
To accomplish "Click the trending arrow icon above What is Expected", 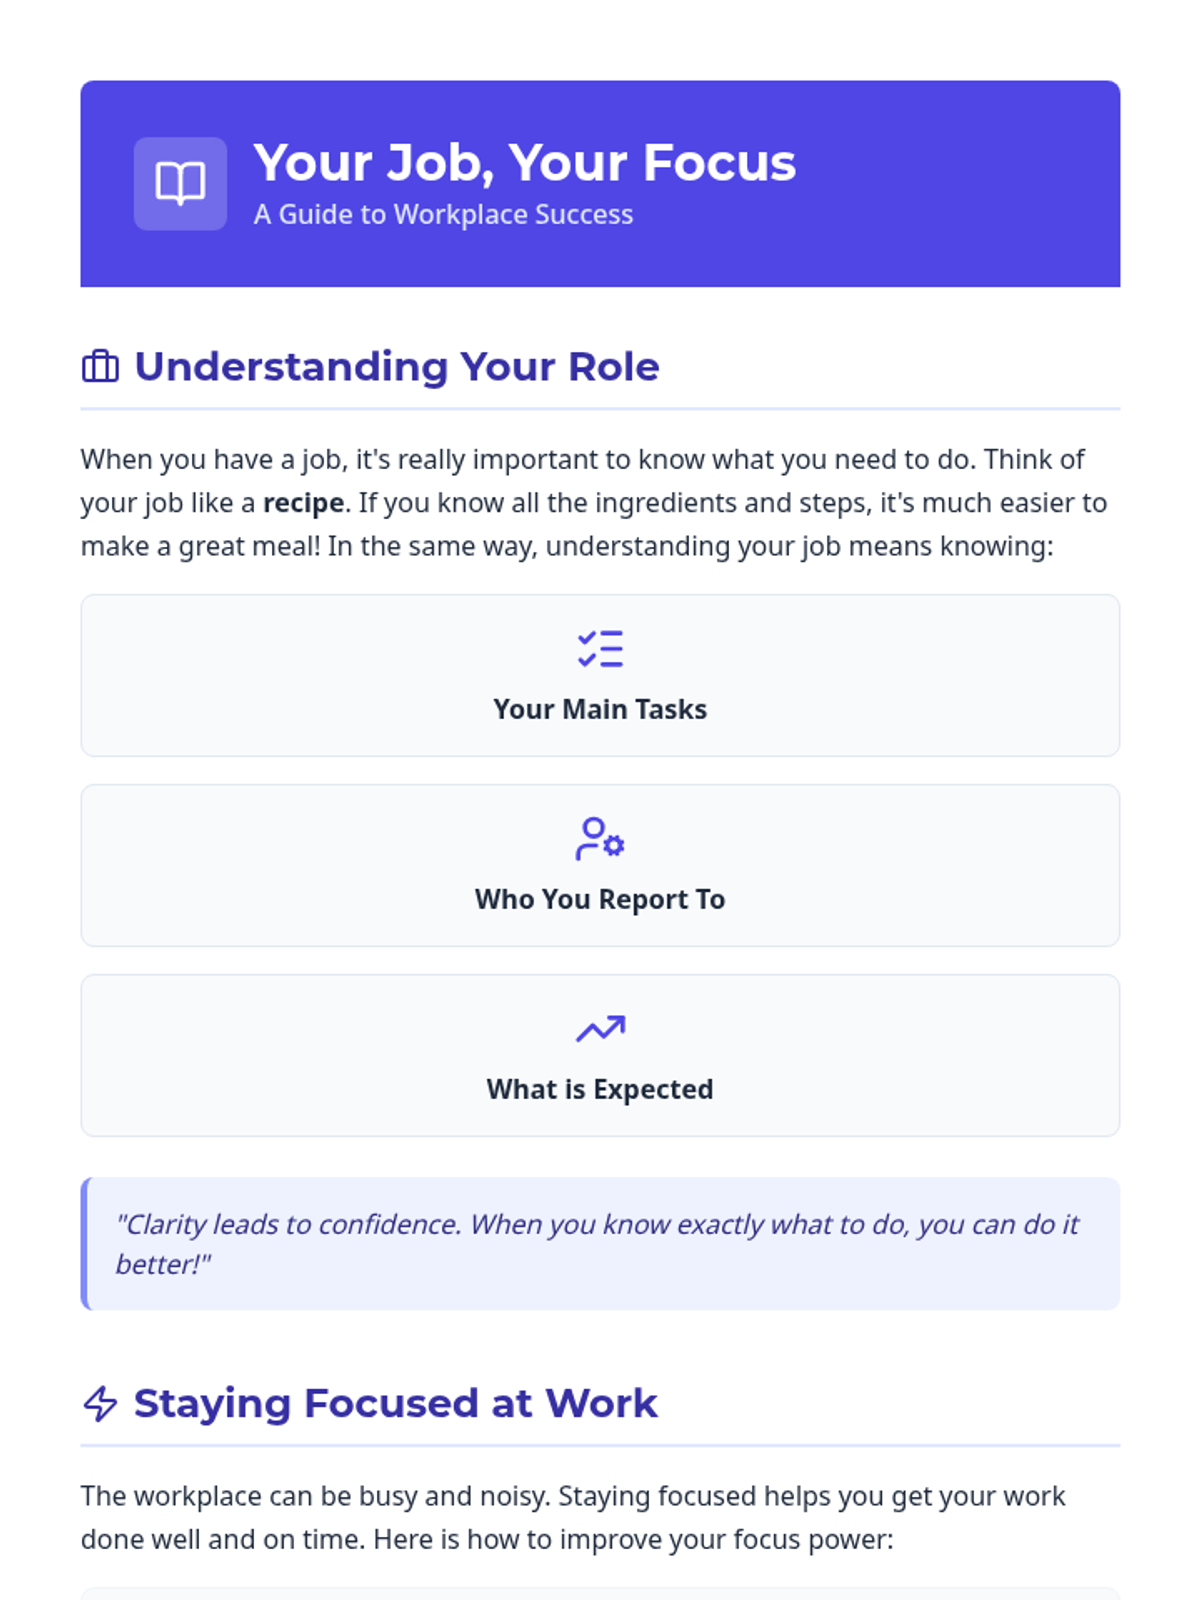I will tap(600, 1029).
